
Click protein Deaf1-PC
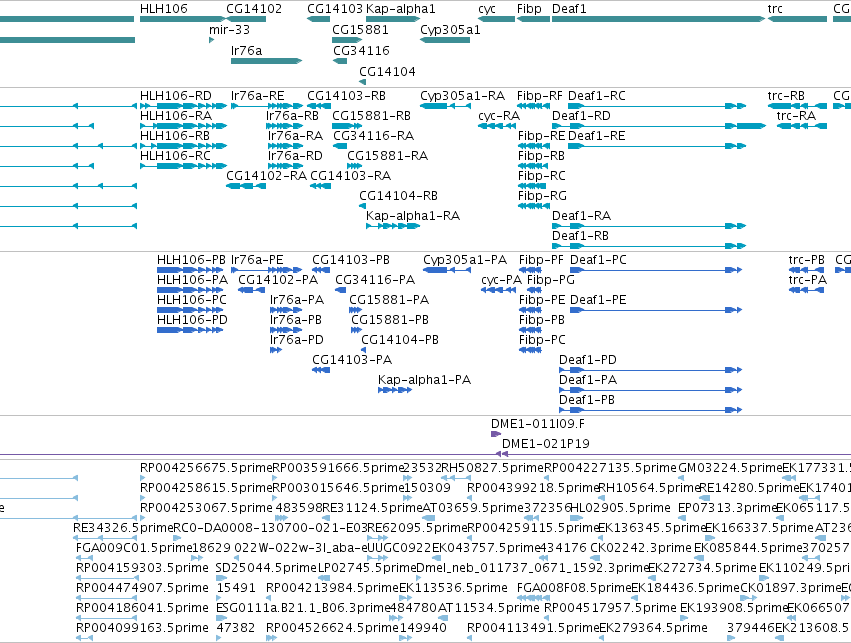point(656,270)
